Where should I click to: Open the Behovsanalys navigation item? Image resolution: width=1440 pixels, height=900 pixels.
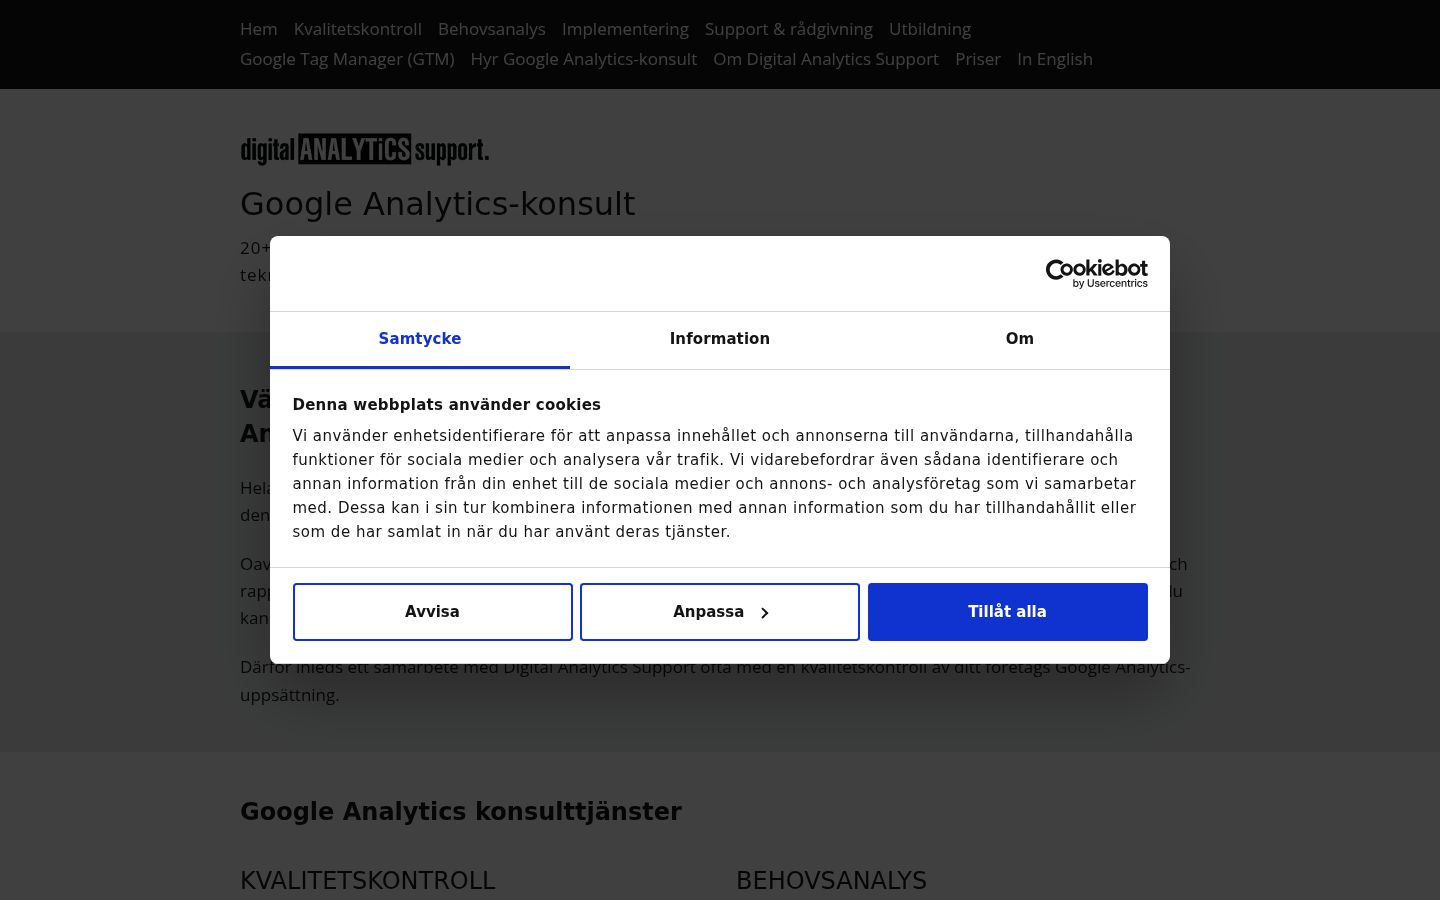(x=492, y=29)
